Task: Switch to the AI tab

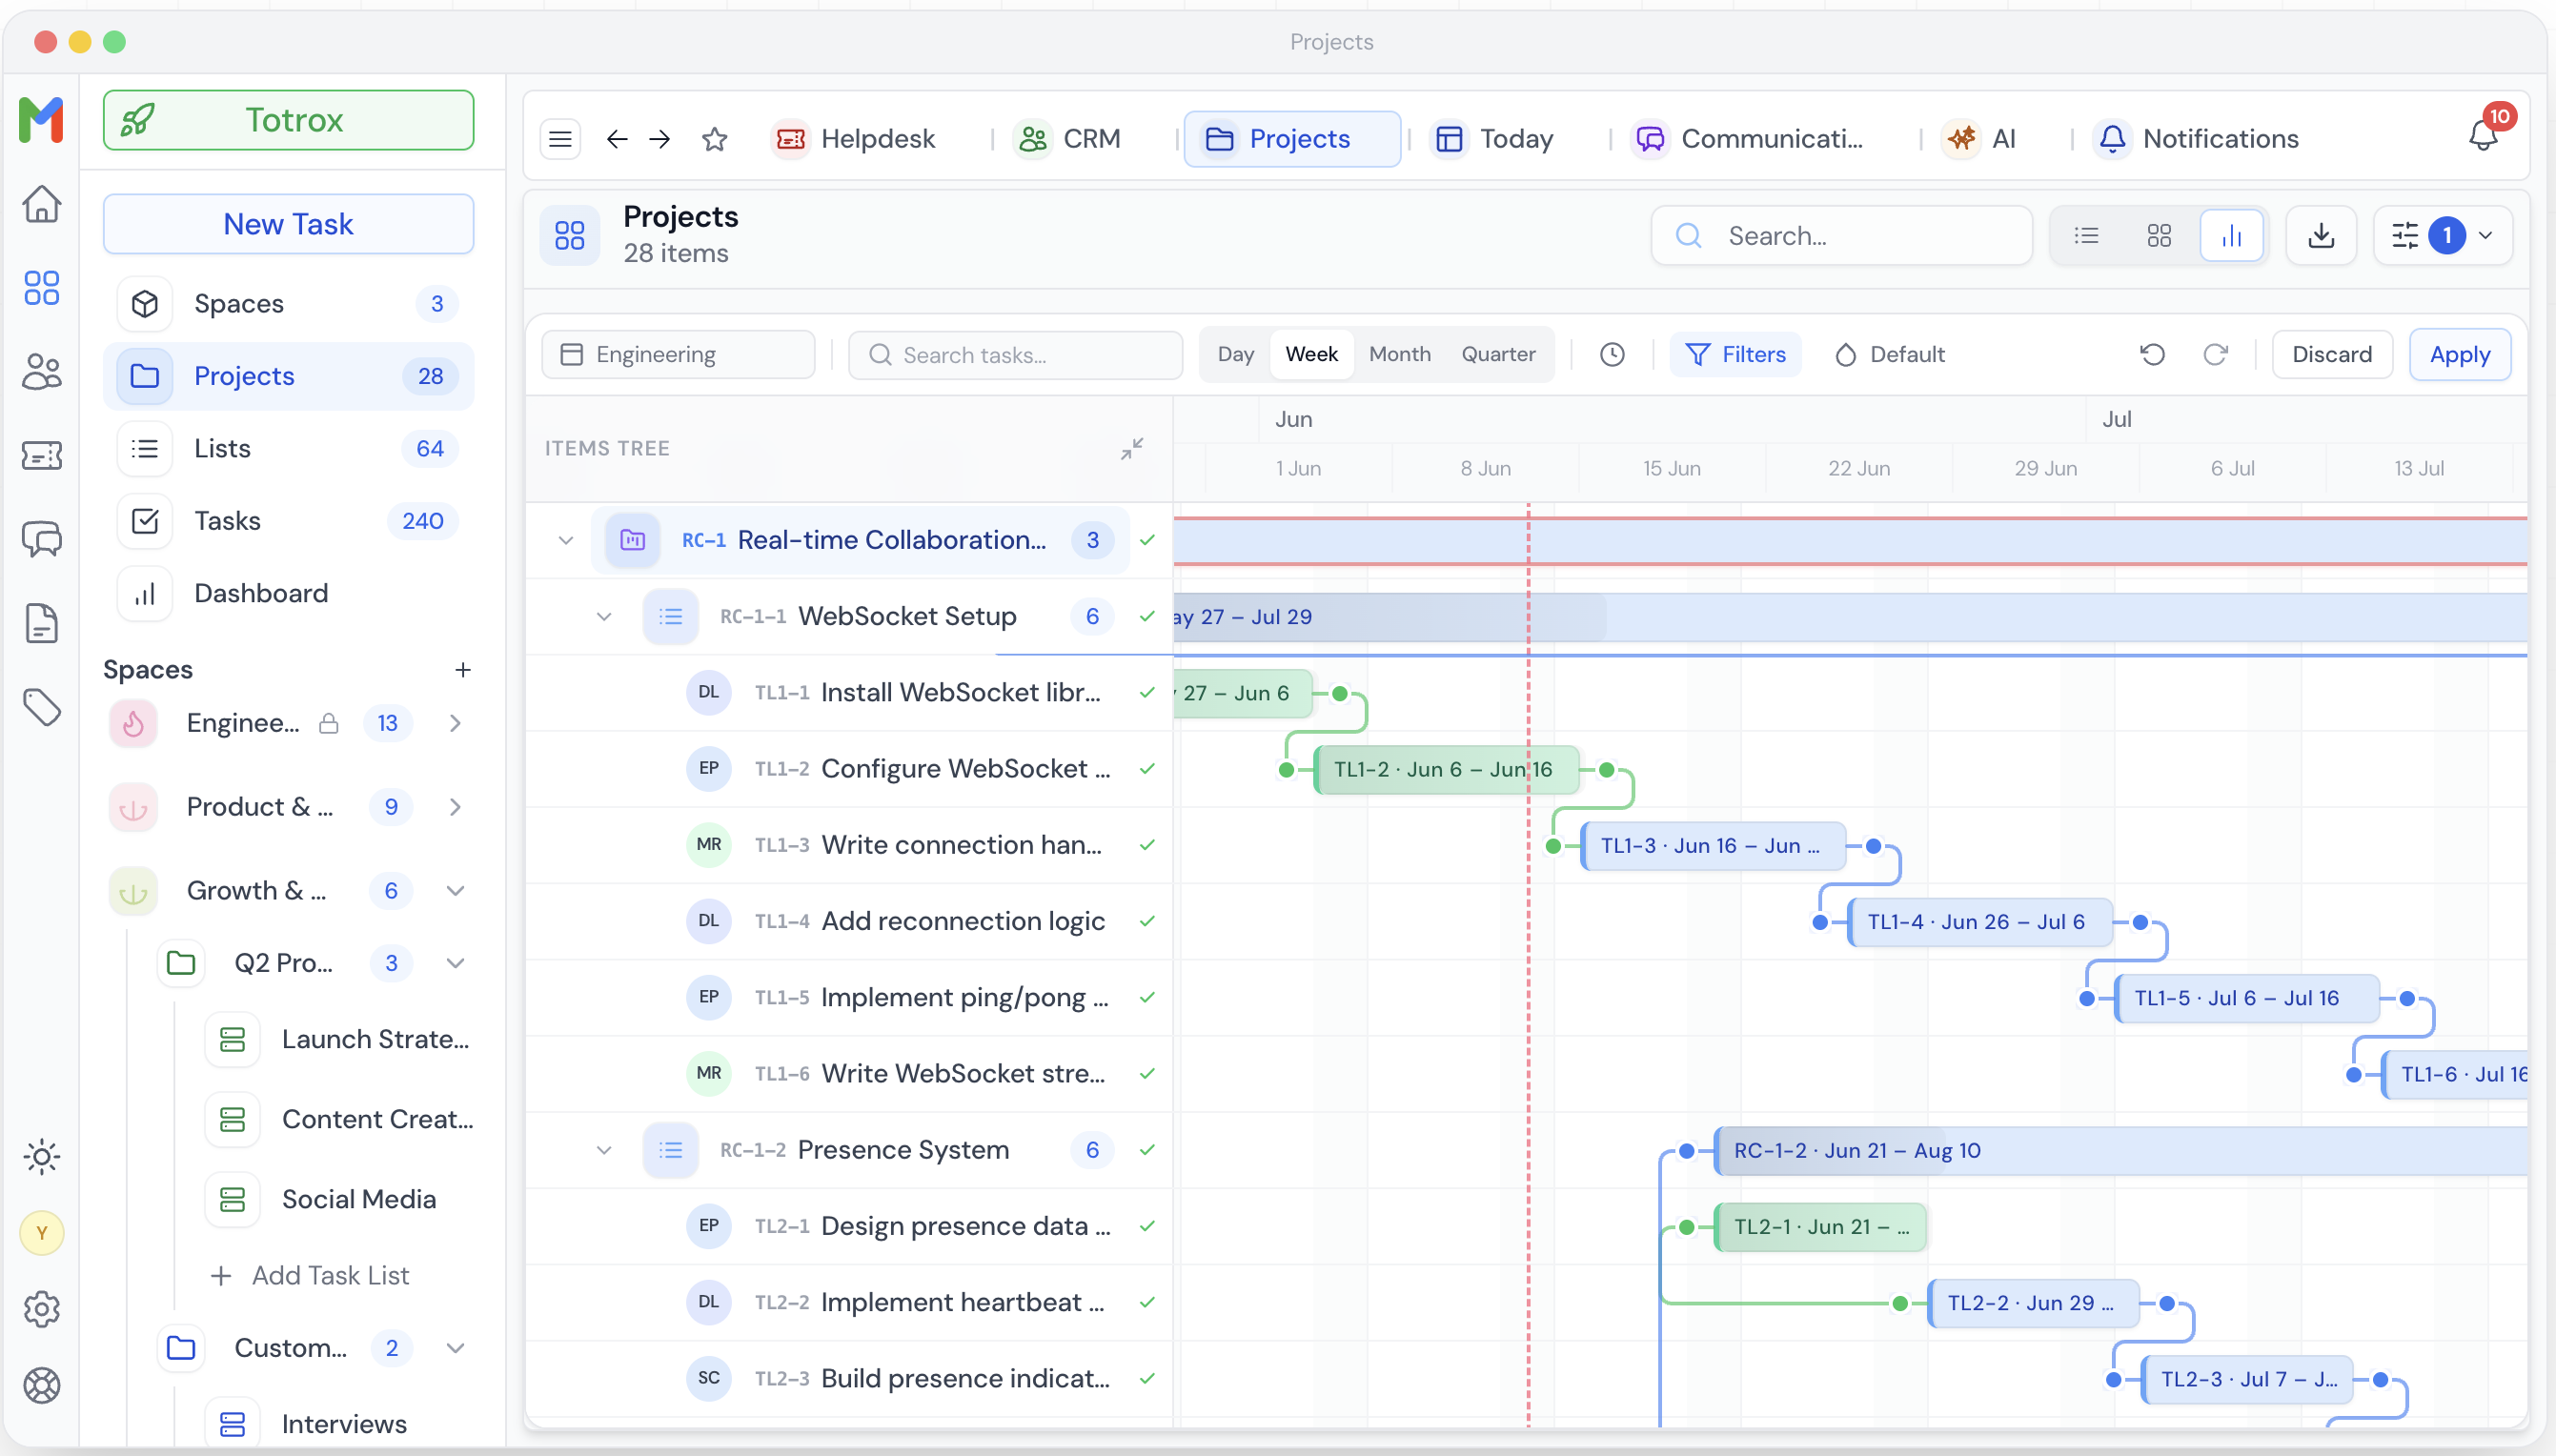Action: pos(1980,139)
